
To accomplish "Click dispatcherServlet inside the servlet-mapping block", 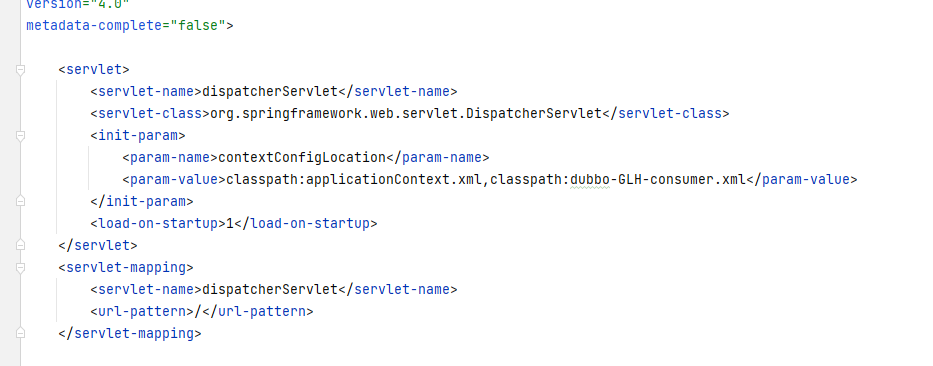I will [270, 289].
